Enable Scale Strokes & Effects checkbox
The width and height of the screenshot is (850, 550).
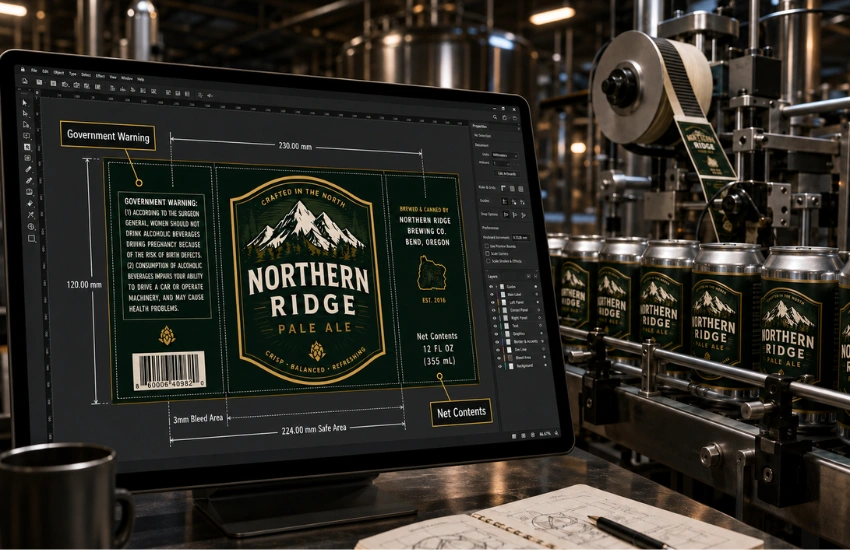[x=488, y=261]
